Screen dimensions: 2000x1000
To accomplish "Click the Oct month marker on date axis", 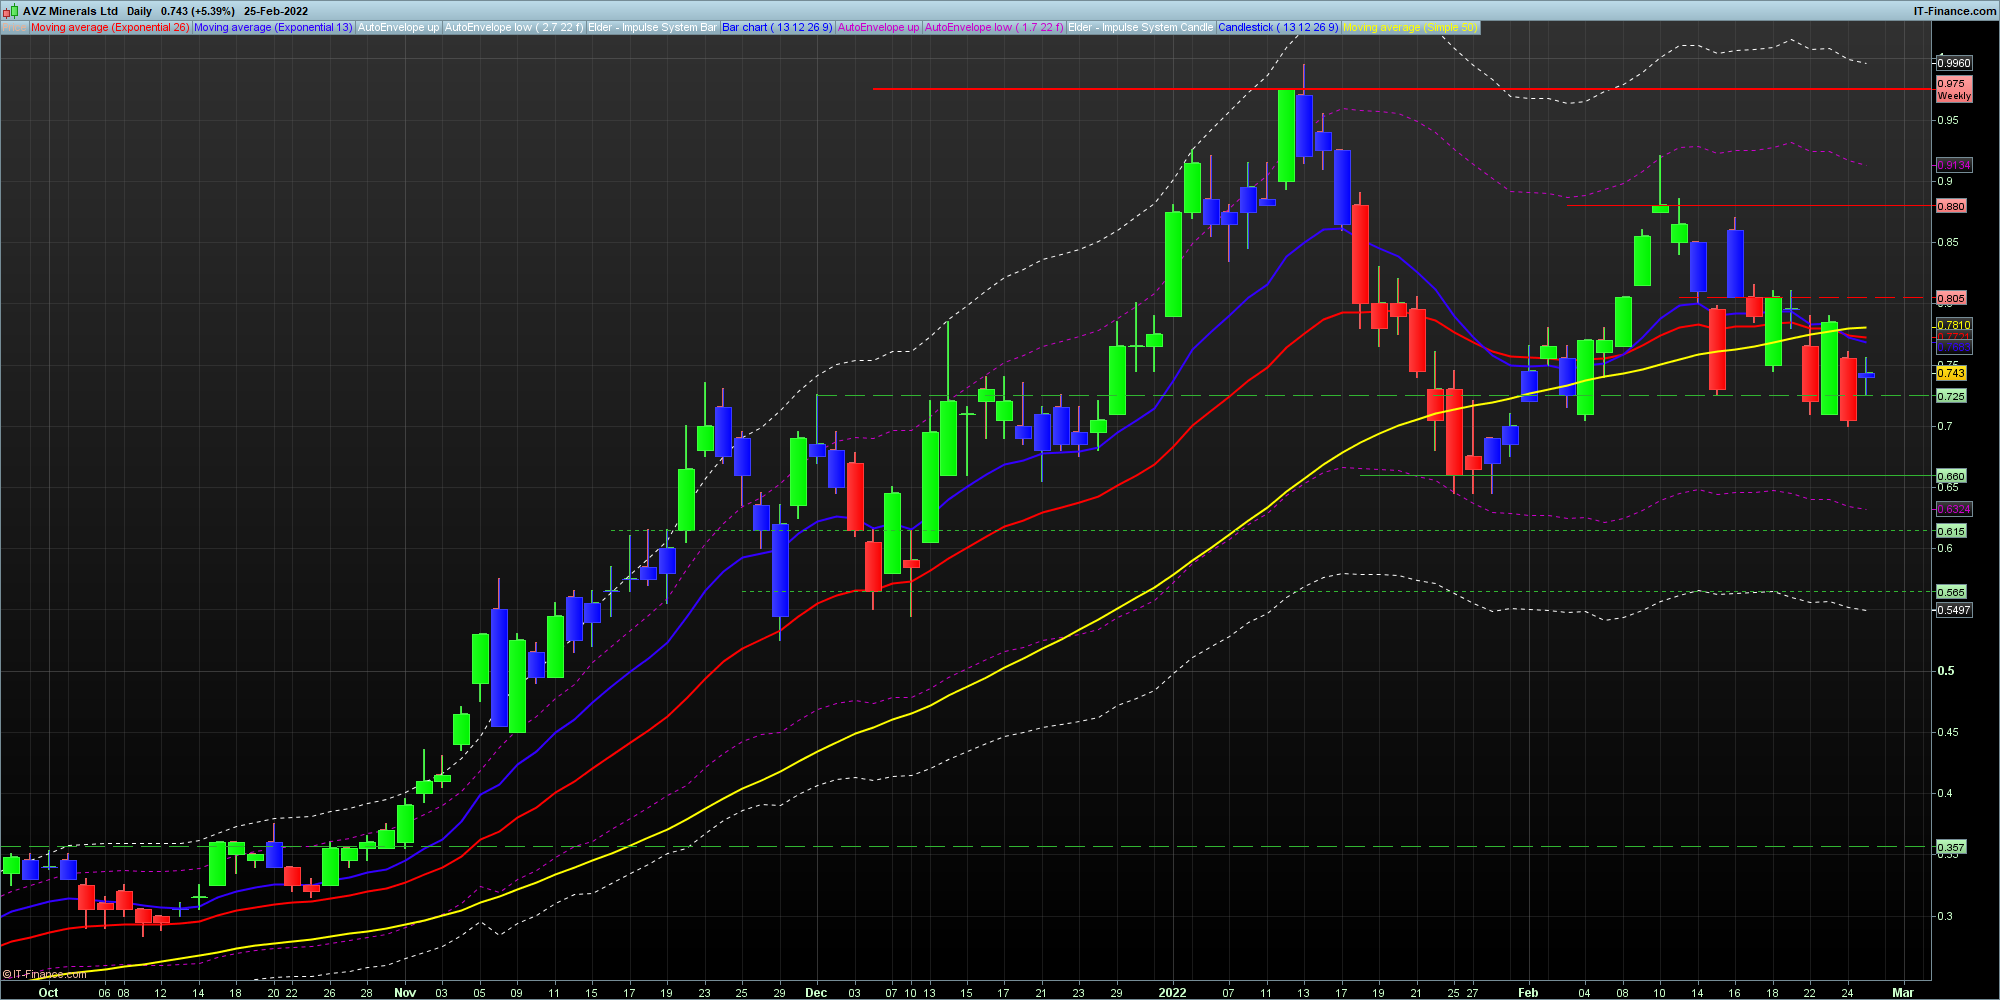I will (x=48, y=992).
